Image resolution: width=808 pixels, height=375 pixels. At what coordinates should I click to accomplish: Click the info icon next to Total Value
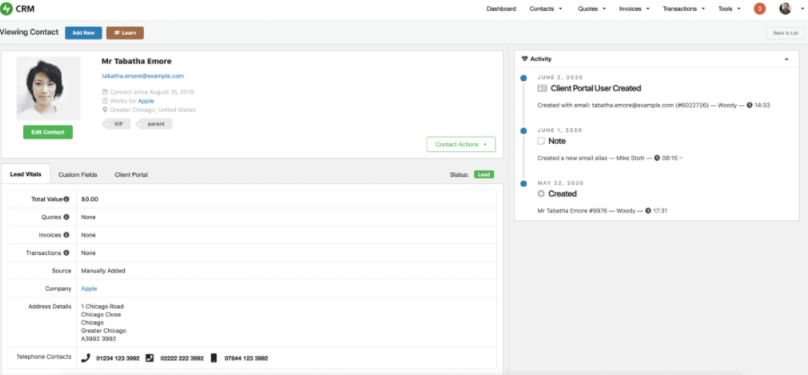pos(66,199)
